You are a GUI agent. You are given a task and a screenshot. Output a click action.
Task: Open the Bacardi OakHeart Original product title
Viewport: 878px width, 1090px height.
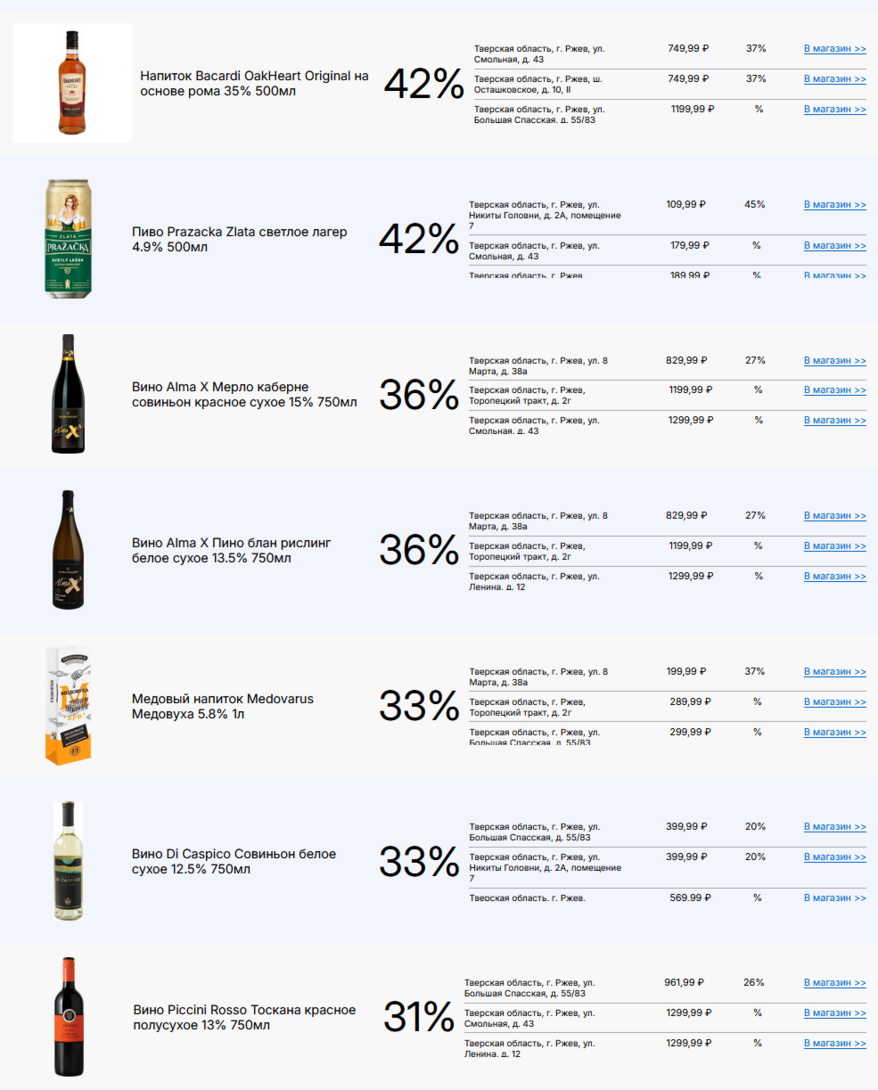tap(254, 83)
